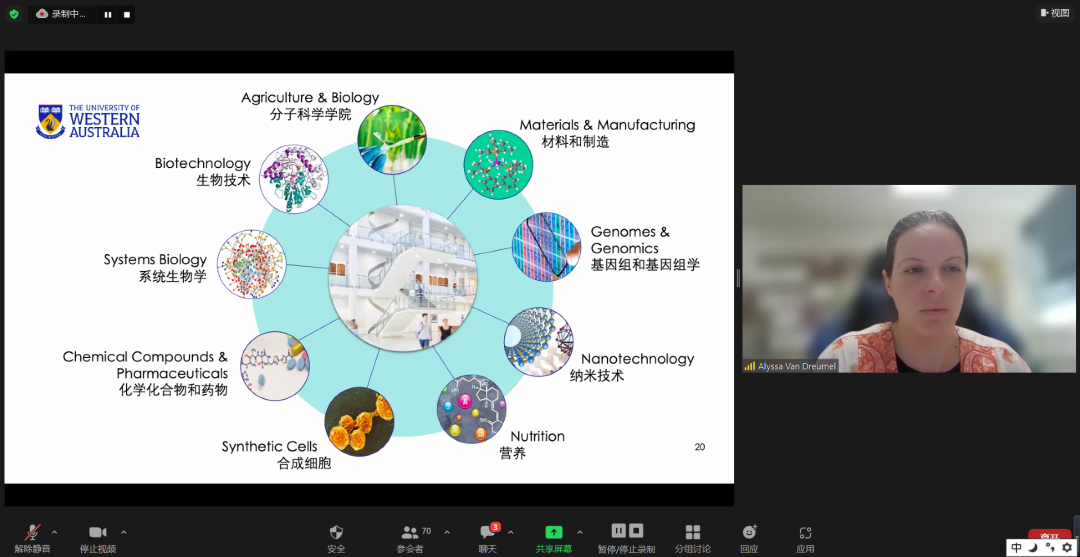Image resolution: width=1080 pixels, height=557 pixels.
Task: Toggle microphone with 解除静音 button
Action: (x=34, y=538)
